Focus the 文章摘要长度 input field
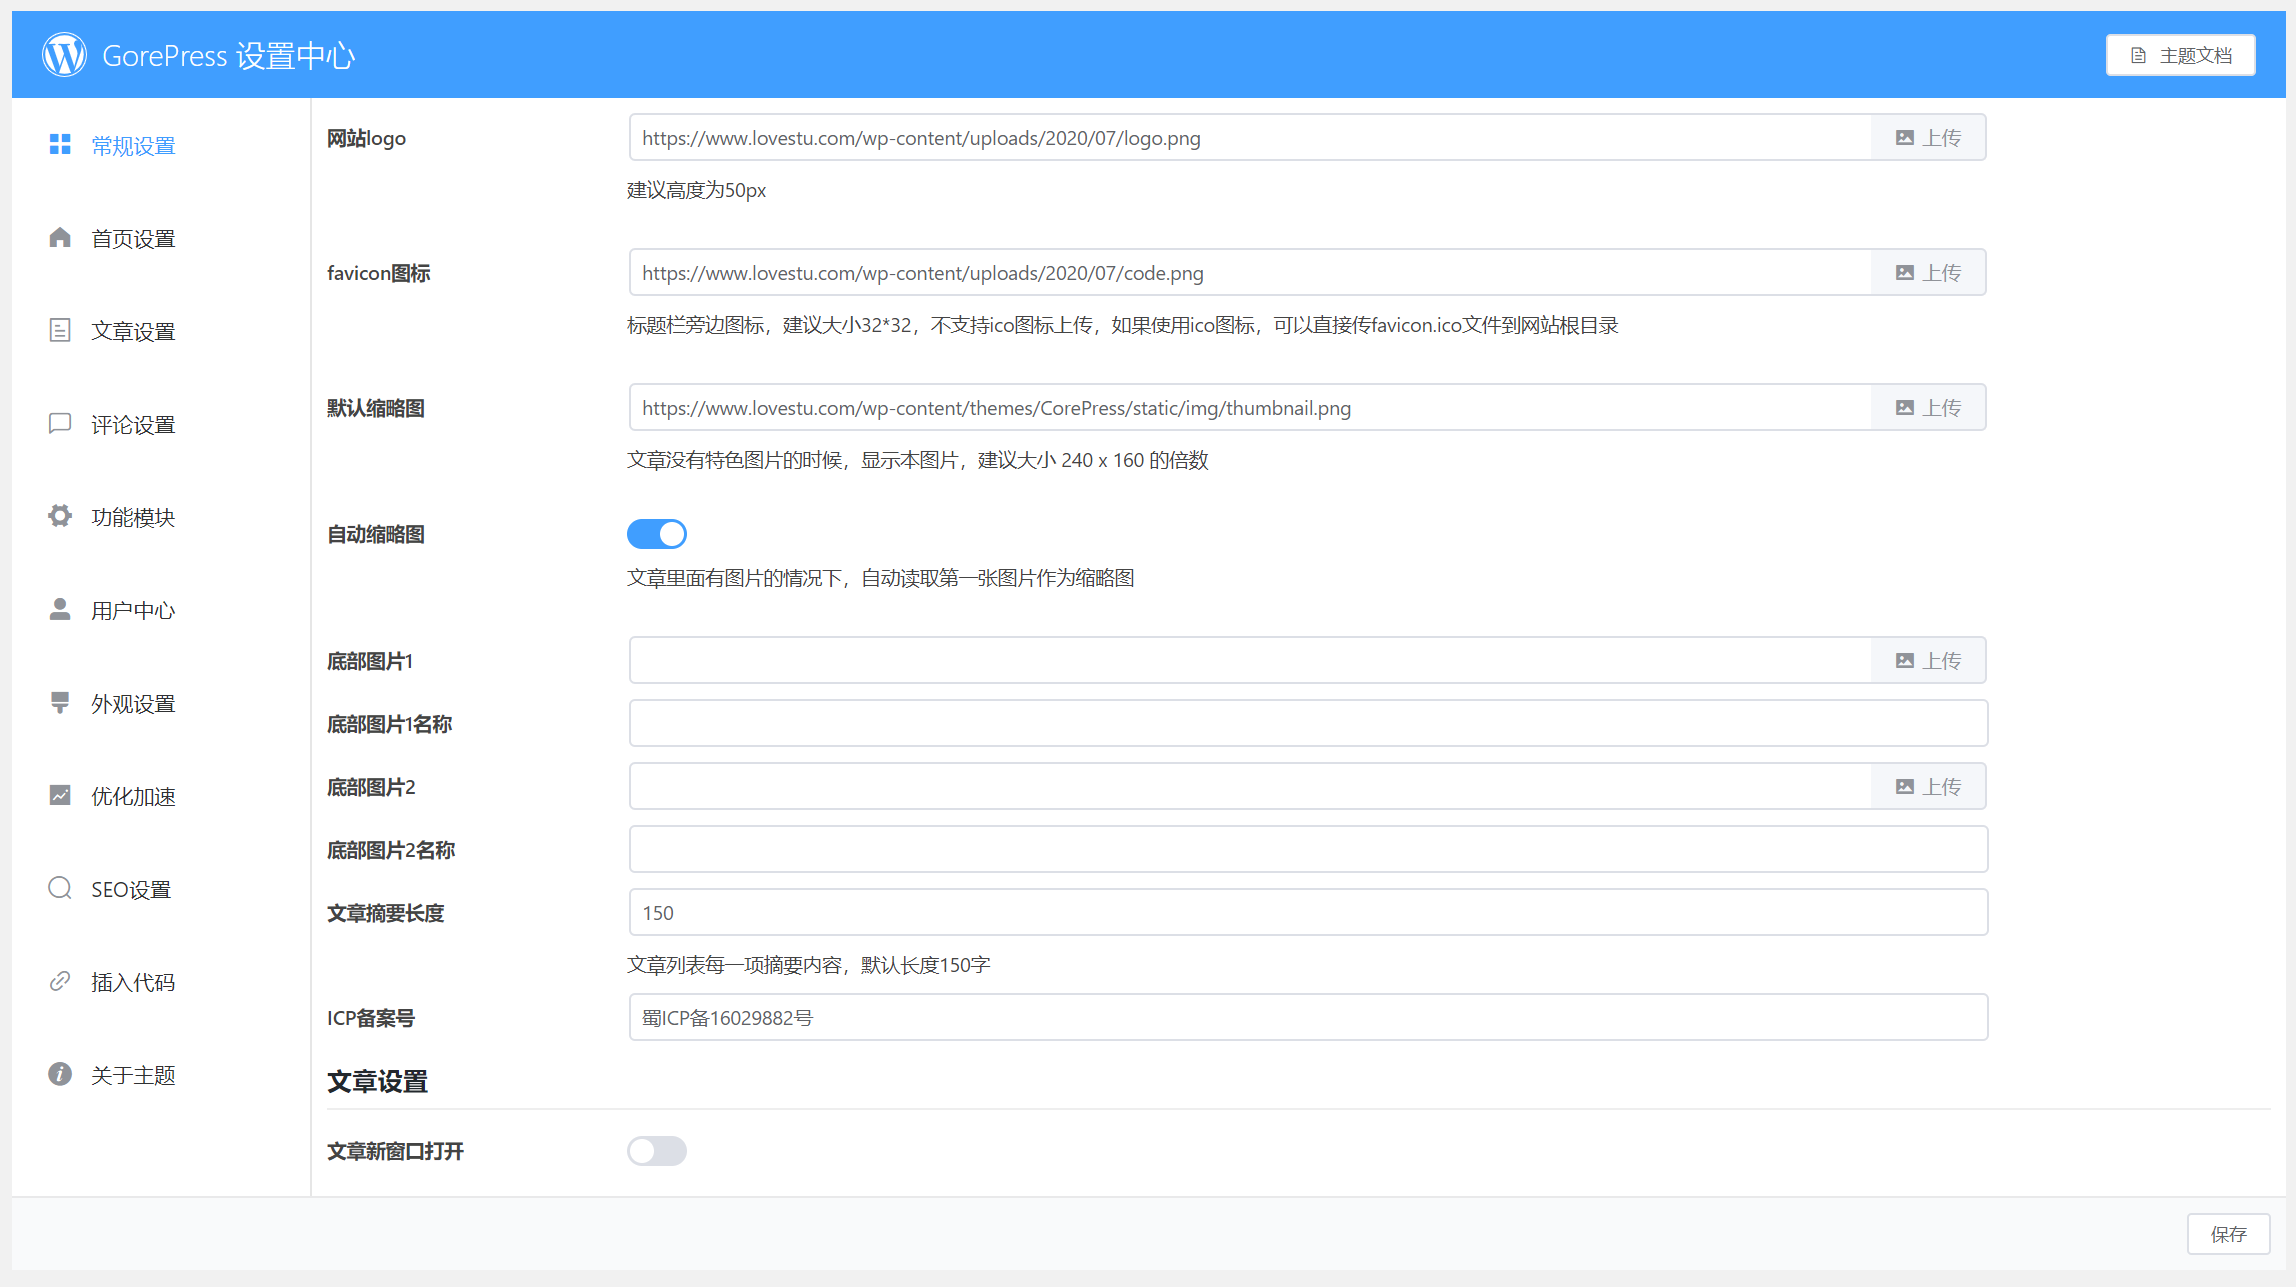2296x1287 pixels. click(x=1308, y=913)
